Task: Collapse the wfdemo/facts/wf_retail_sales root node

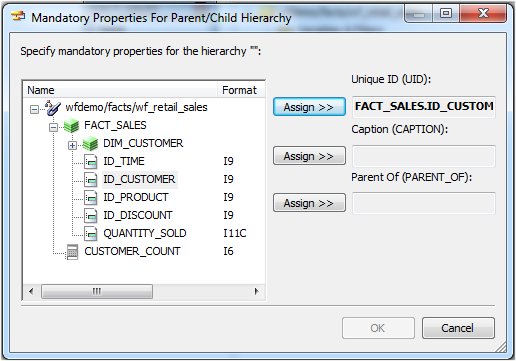Action: coord(34,109)
